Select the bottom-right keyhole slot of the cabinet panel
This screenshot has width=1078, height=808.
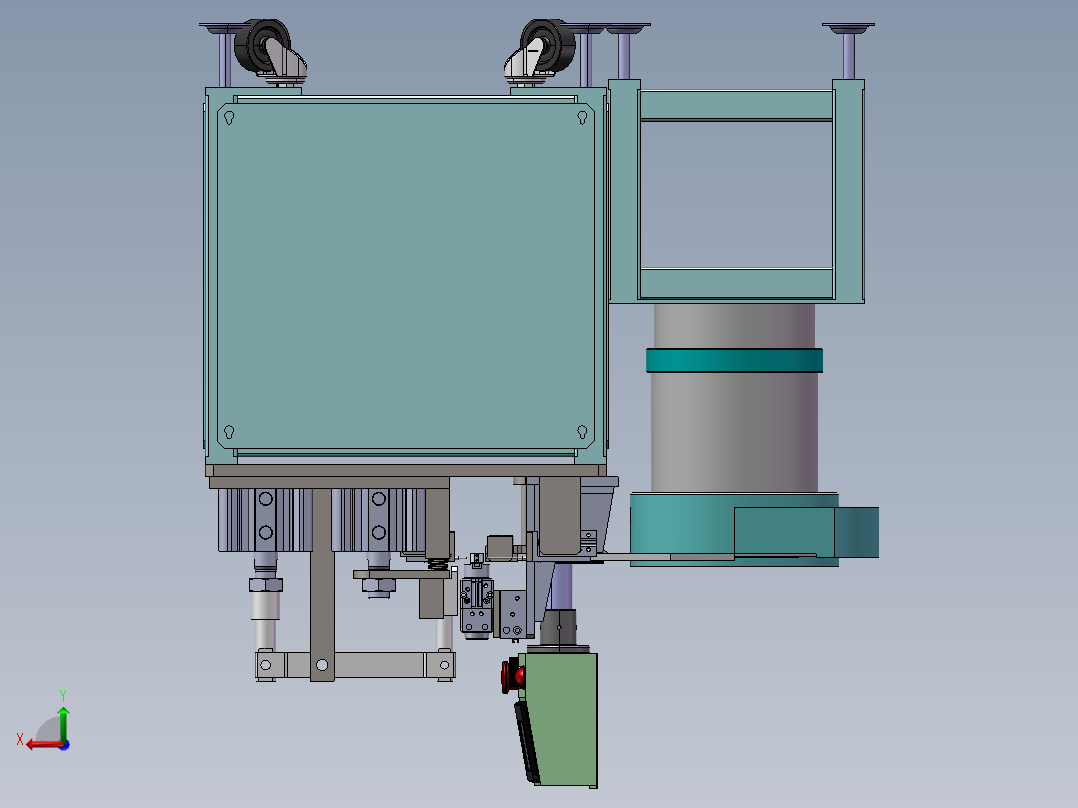coord(582,432)
